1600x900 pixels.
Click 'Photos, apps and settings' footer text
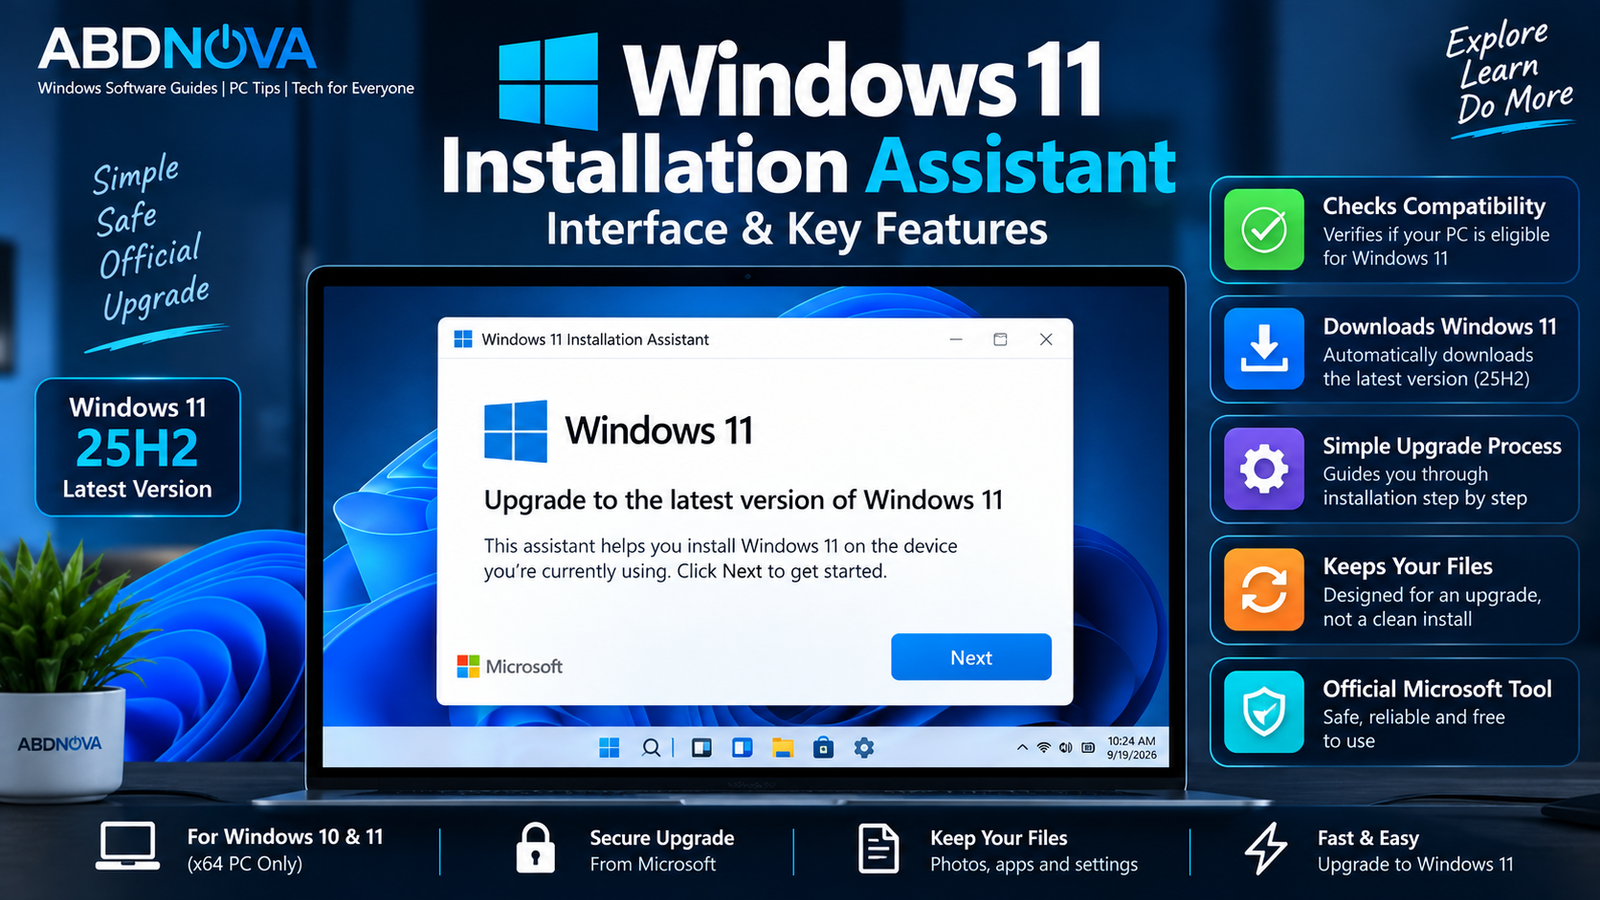[1034, 864]
